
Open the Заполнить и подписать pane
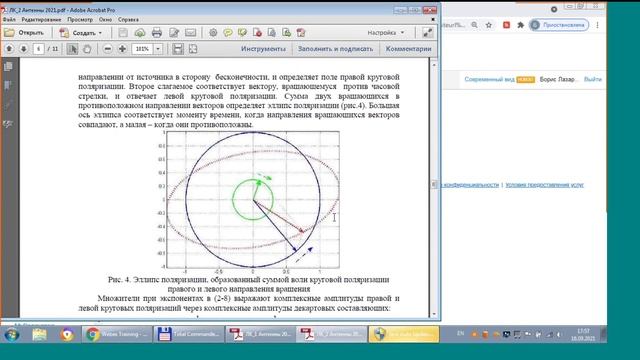(x=336, y=49)
